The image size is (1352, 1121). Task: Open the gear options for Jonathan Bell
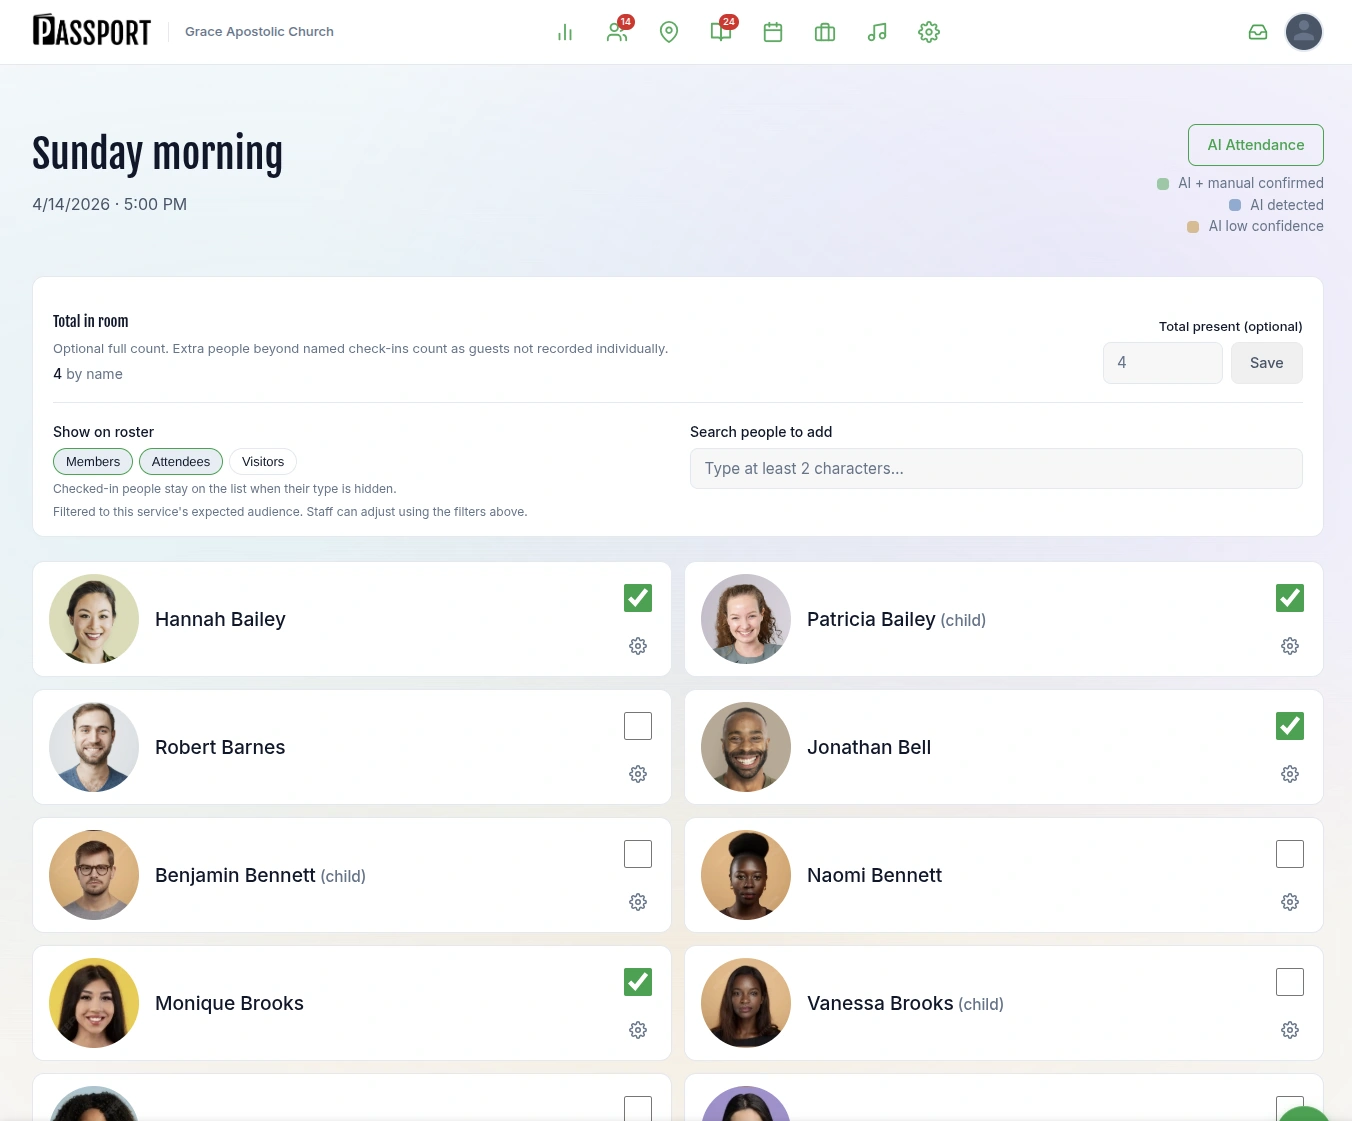1290,774
